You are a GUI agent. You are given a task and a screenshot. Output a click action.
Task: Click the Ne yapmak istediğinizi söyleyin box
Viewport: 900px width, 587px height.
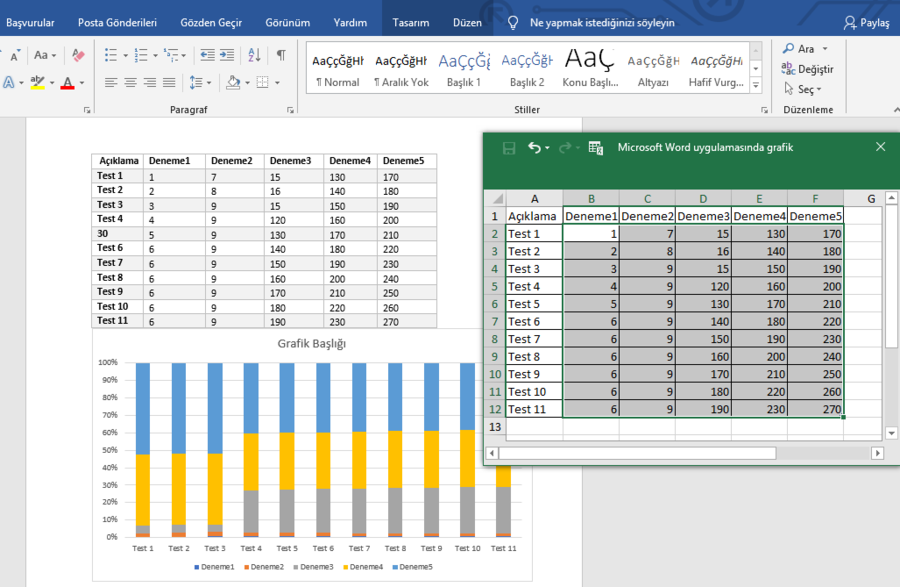[x=602, y=23]
